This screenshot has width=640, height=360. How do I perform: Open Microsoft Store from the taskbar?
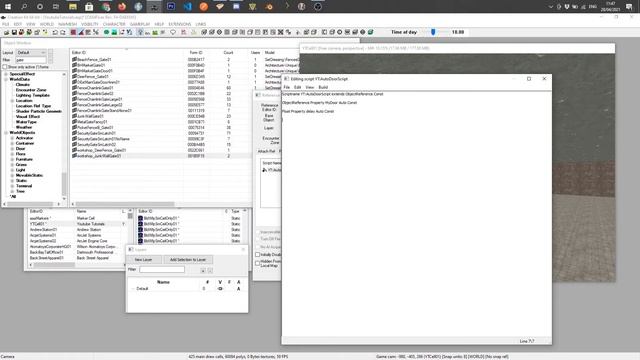pos(89,7)
